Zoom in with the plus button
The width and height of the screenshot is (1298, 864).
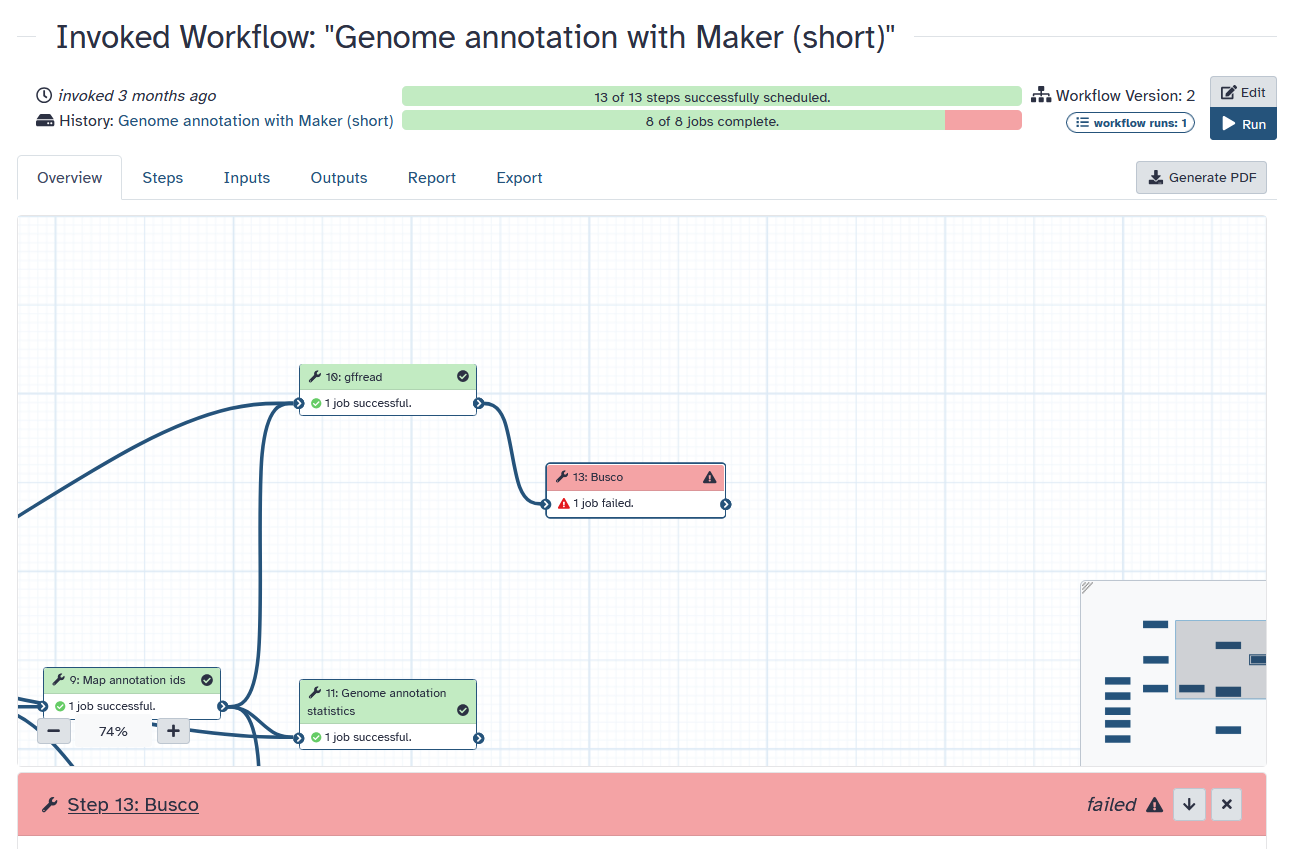173,731
